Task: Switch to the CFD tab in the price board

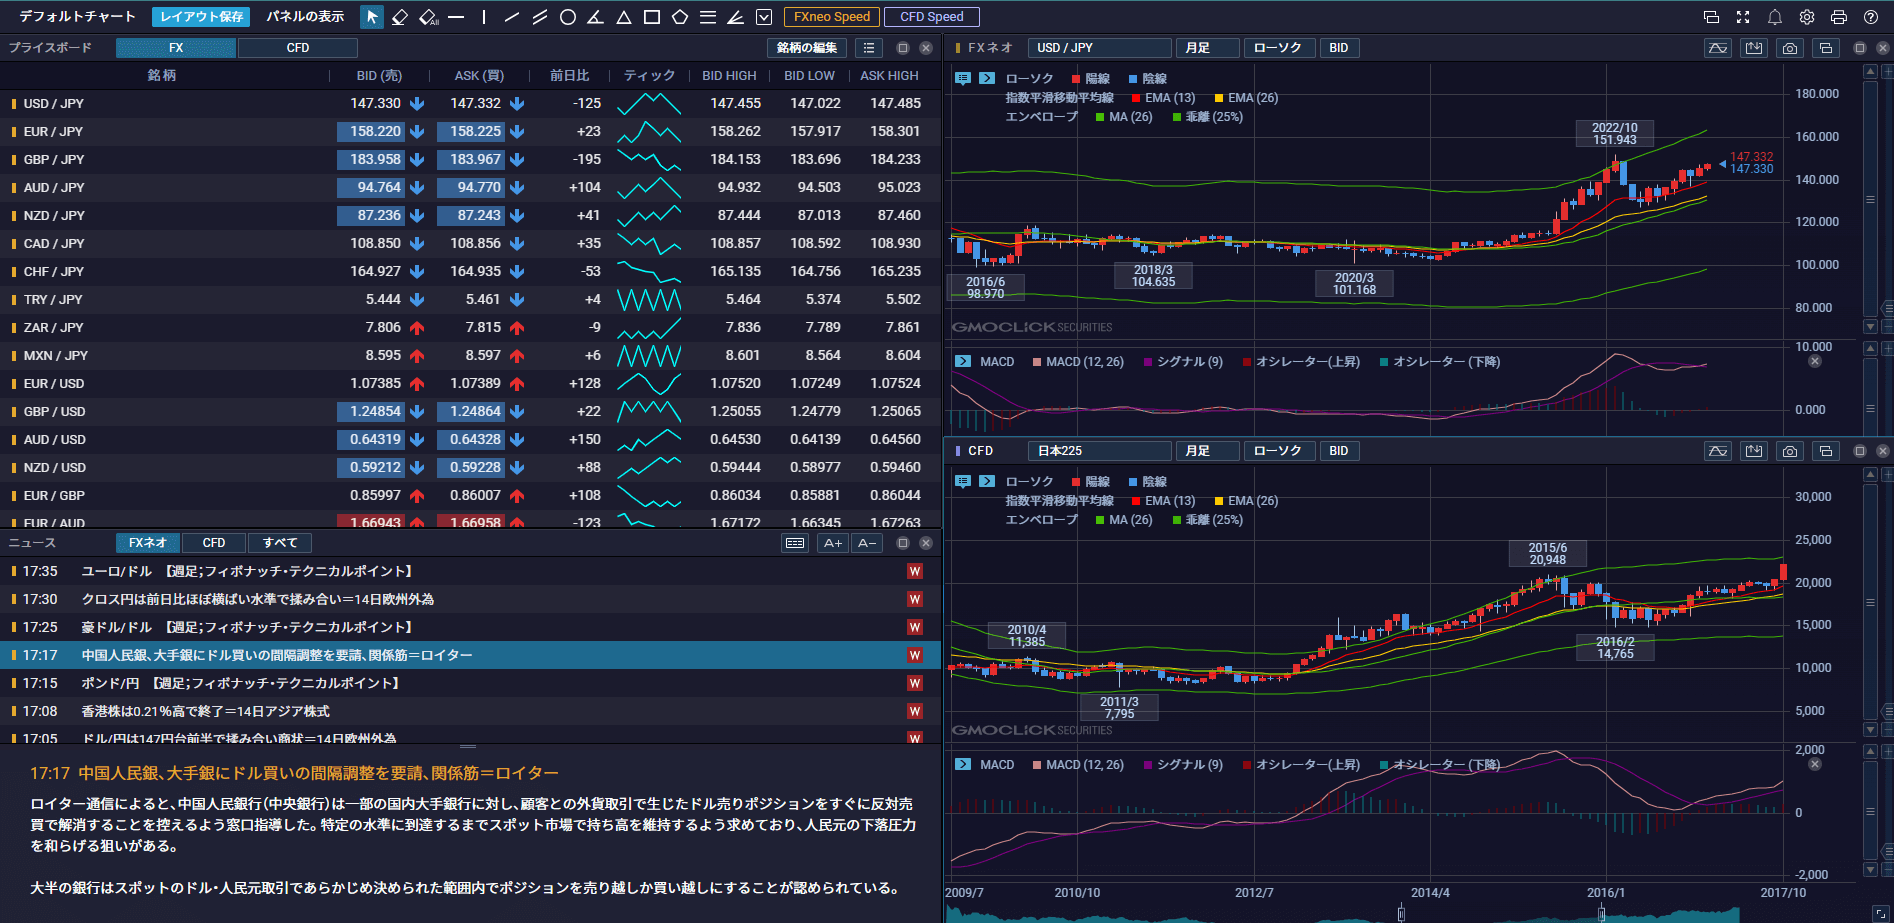Action: [297, 47]
